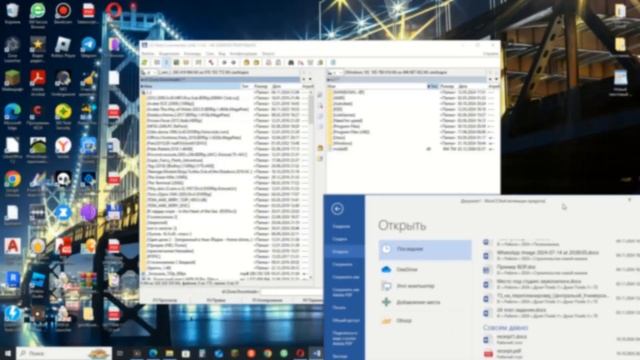This screenshot has width=640, height=360.
Task: Select Сохранить как in Word sidebar
Action: [x=345, y=277]
